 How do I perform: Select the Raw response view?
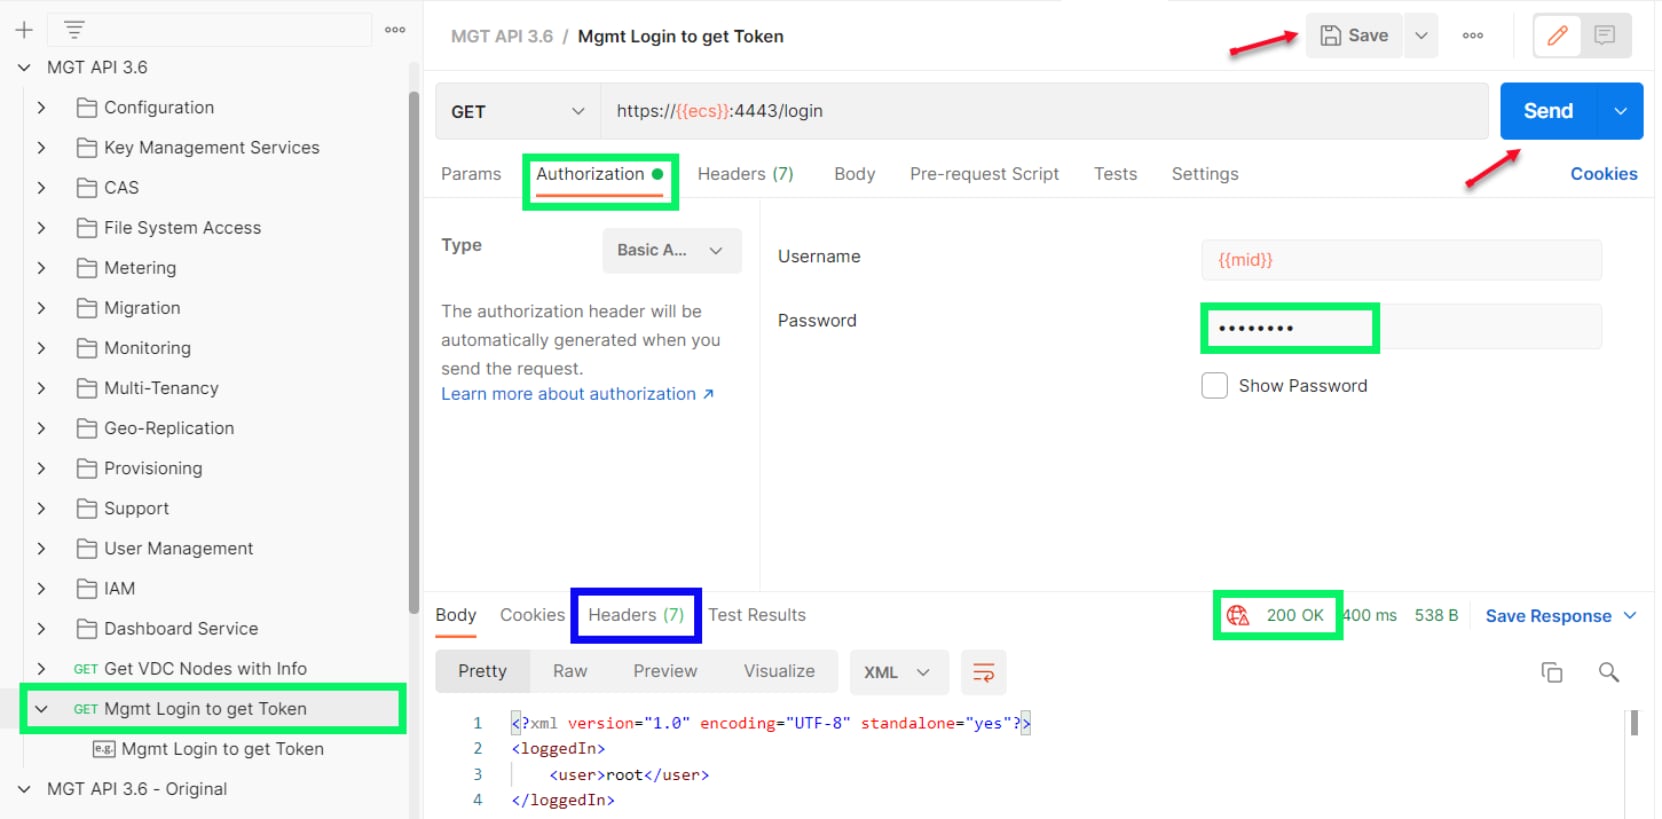[570, 671]
